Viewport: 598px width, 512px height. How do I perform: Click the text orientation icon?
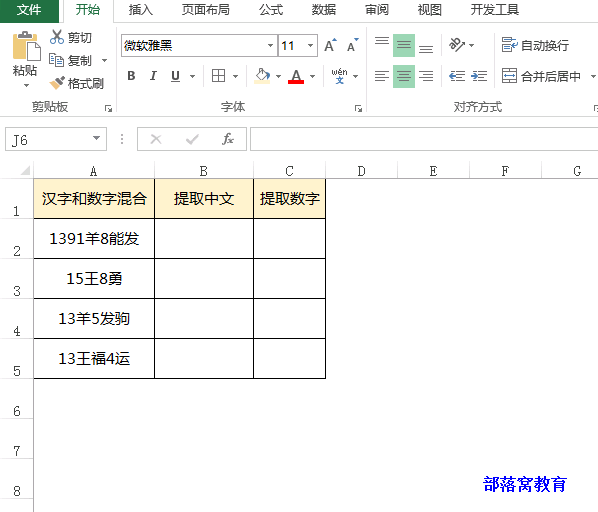click(x=457, y=45)
